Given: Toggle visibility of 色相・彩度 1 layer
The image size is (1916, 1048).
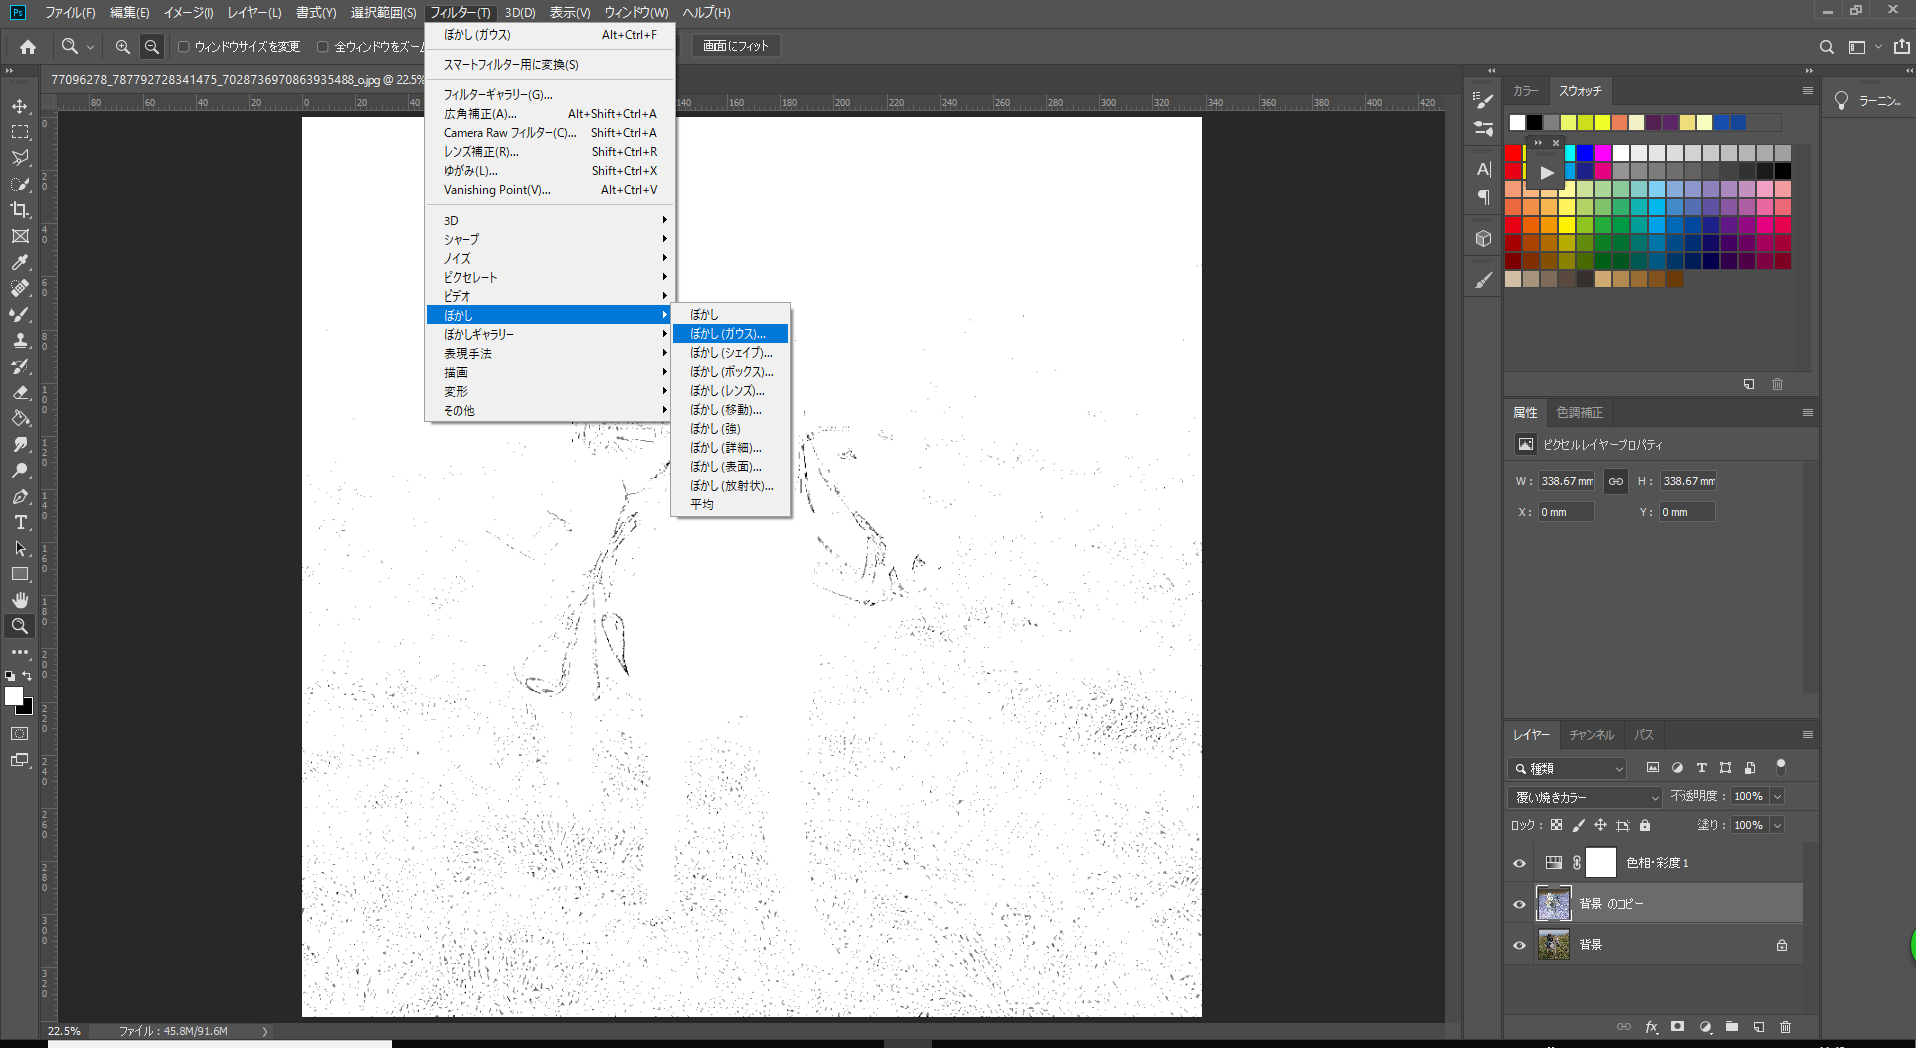Looking at the screenshot, I should point(1519,863).
